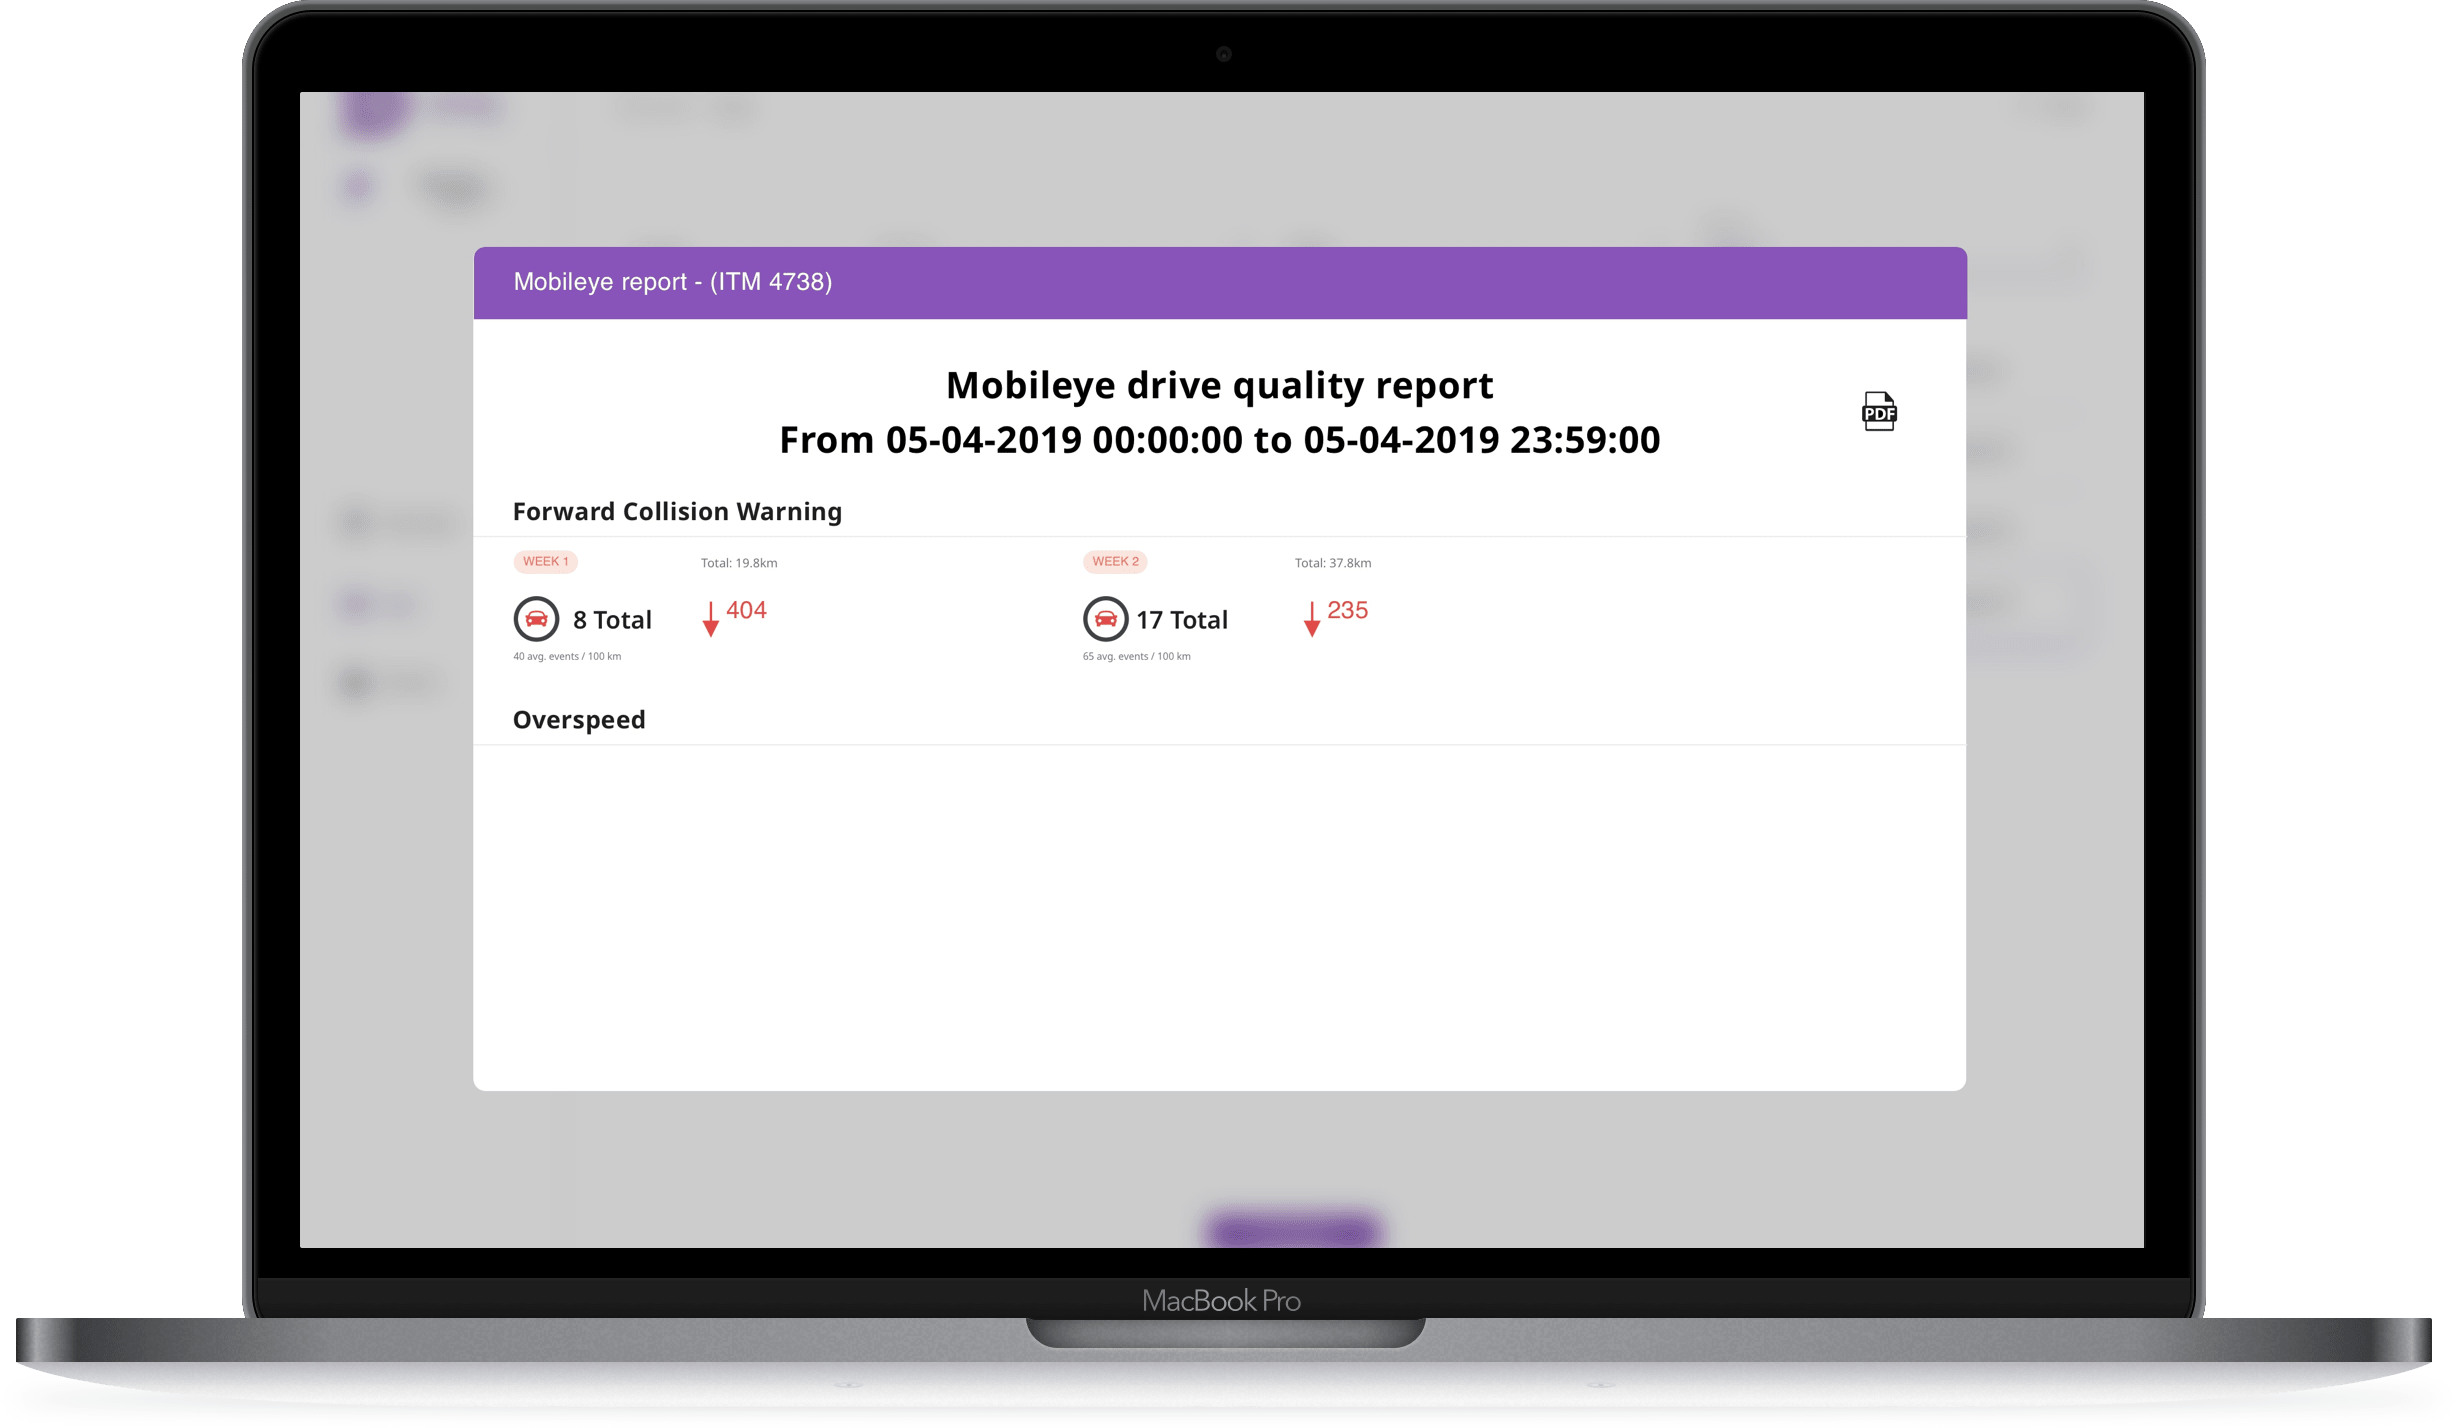Click "40 avg. events / 100 km"
Screen dimensions: 2456x1428
click(567, 656)
